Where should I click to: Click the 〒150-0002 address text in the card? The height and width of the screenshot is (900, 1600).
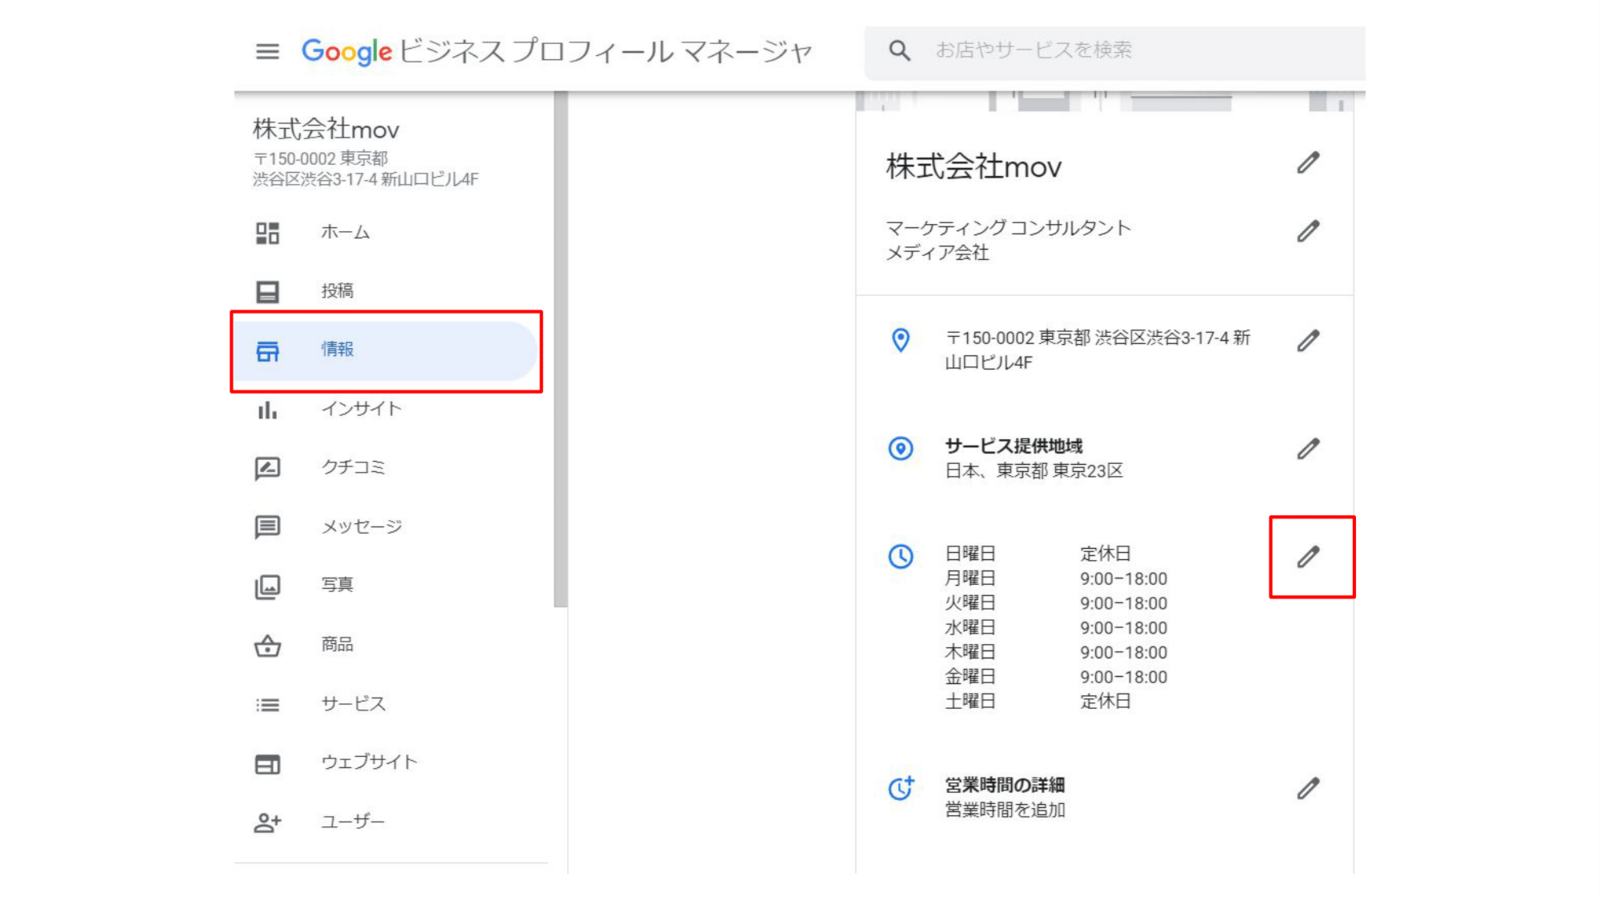pos(1098,350)
